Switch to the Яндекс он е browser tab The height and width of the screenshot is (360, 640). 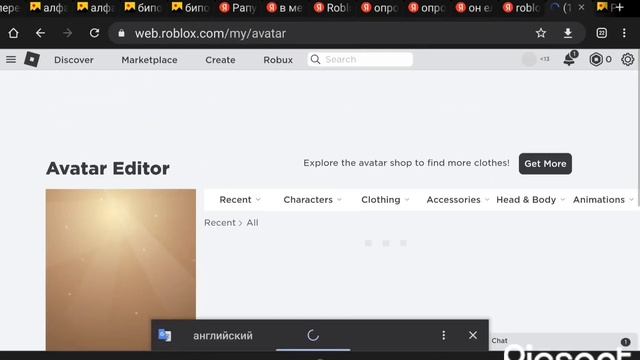coord(473,7)
